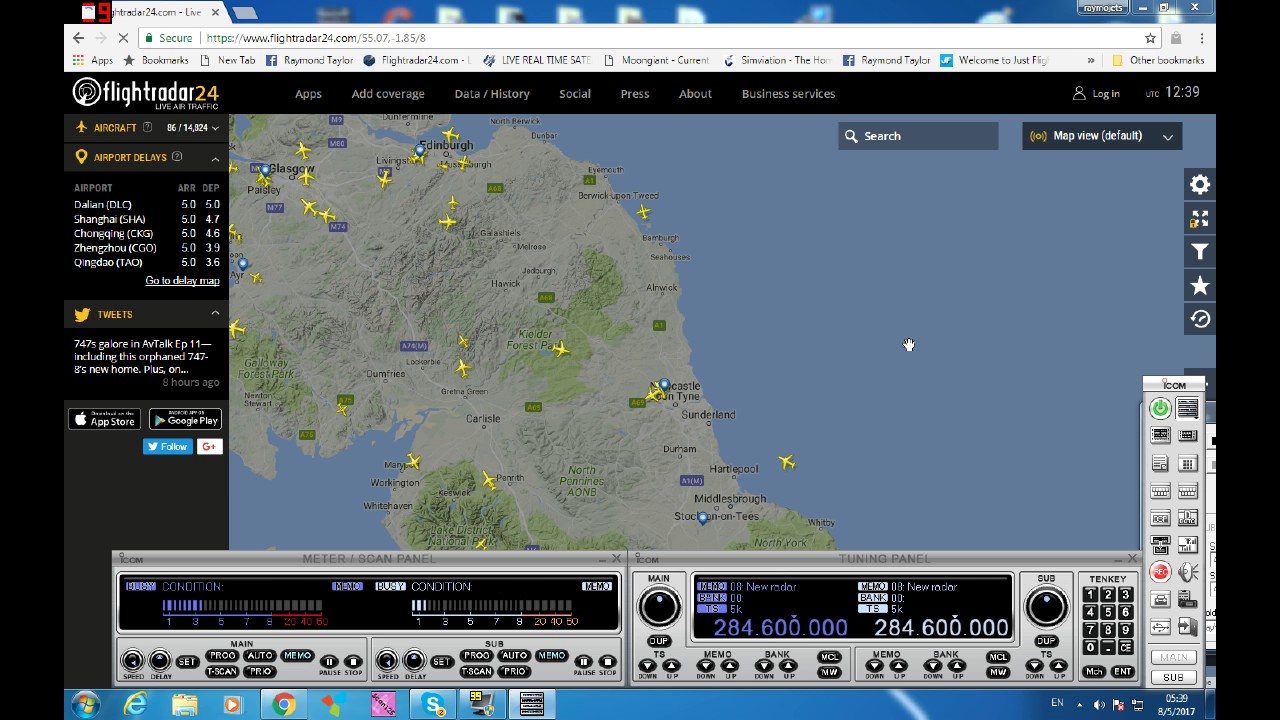Open map settings gear icon

1199,185
